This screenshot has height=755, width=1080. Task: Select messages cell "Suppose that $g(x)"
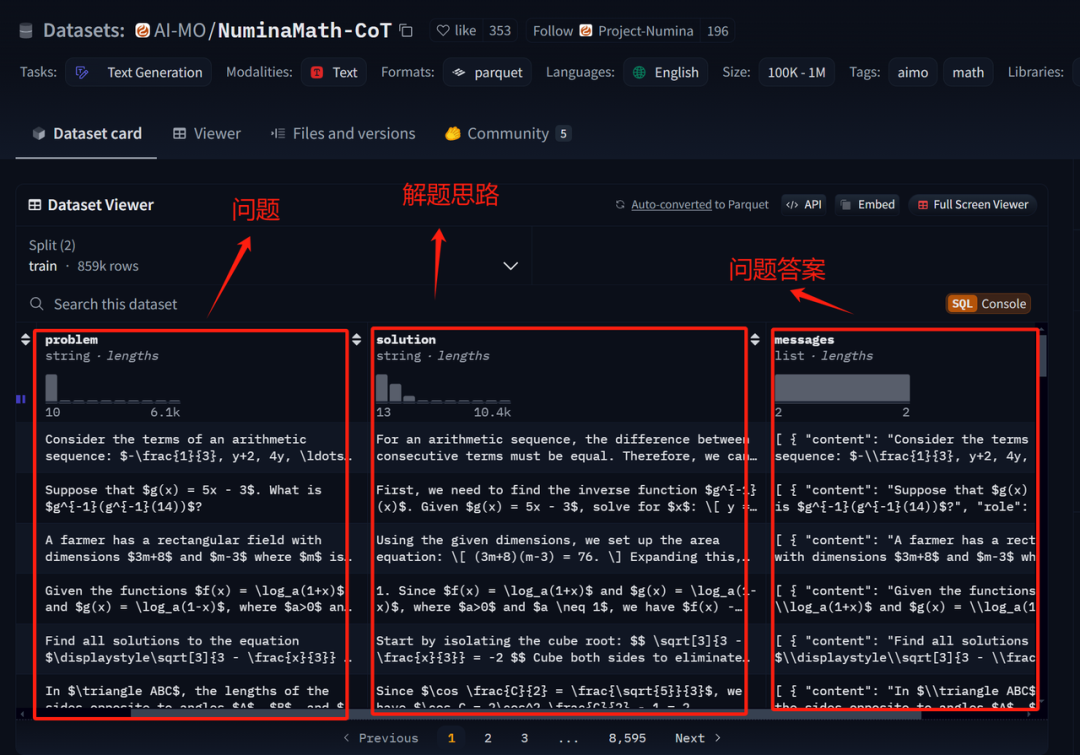coord(904,498)
